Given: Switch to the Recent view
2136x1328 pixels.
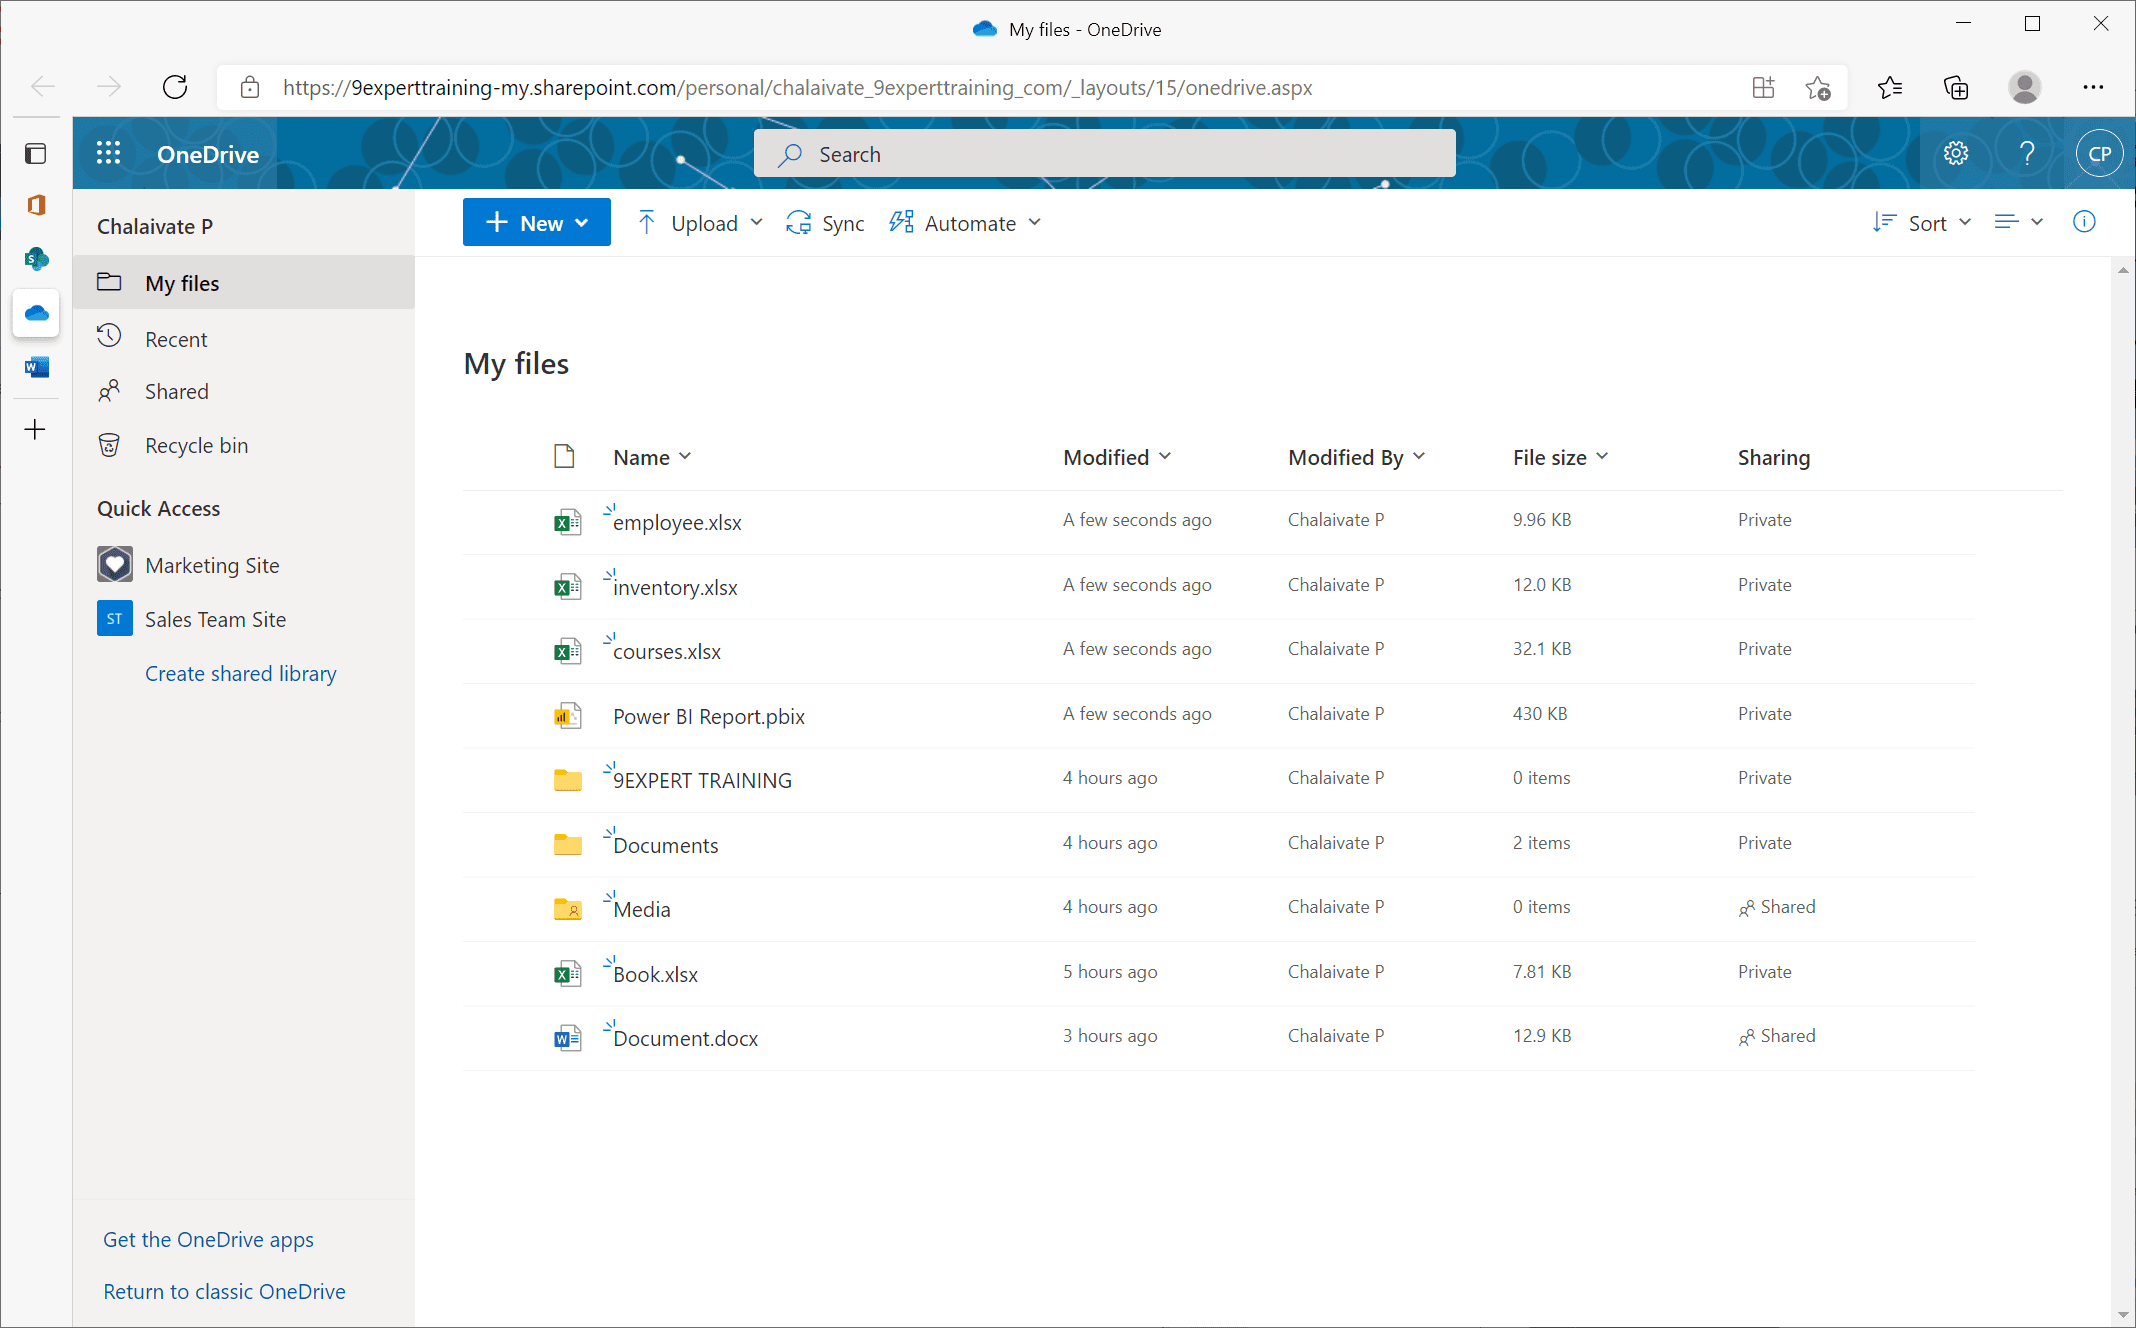Looking at the screenshot, I should point(178,338).
